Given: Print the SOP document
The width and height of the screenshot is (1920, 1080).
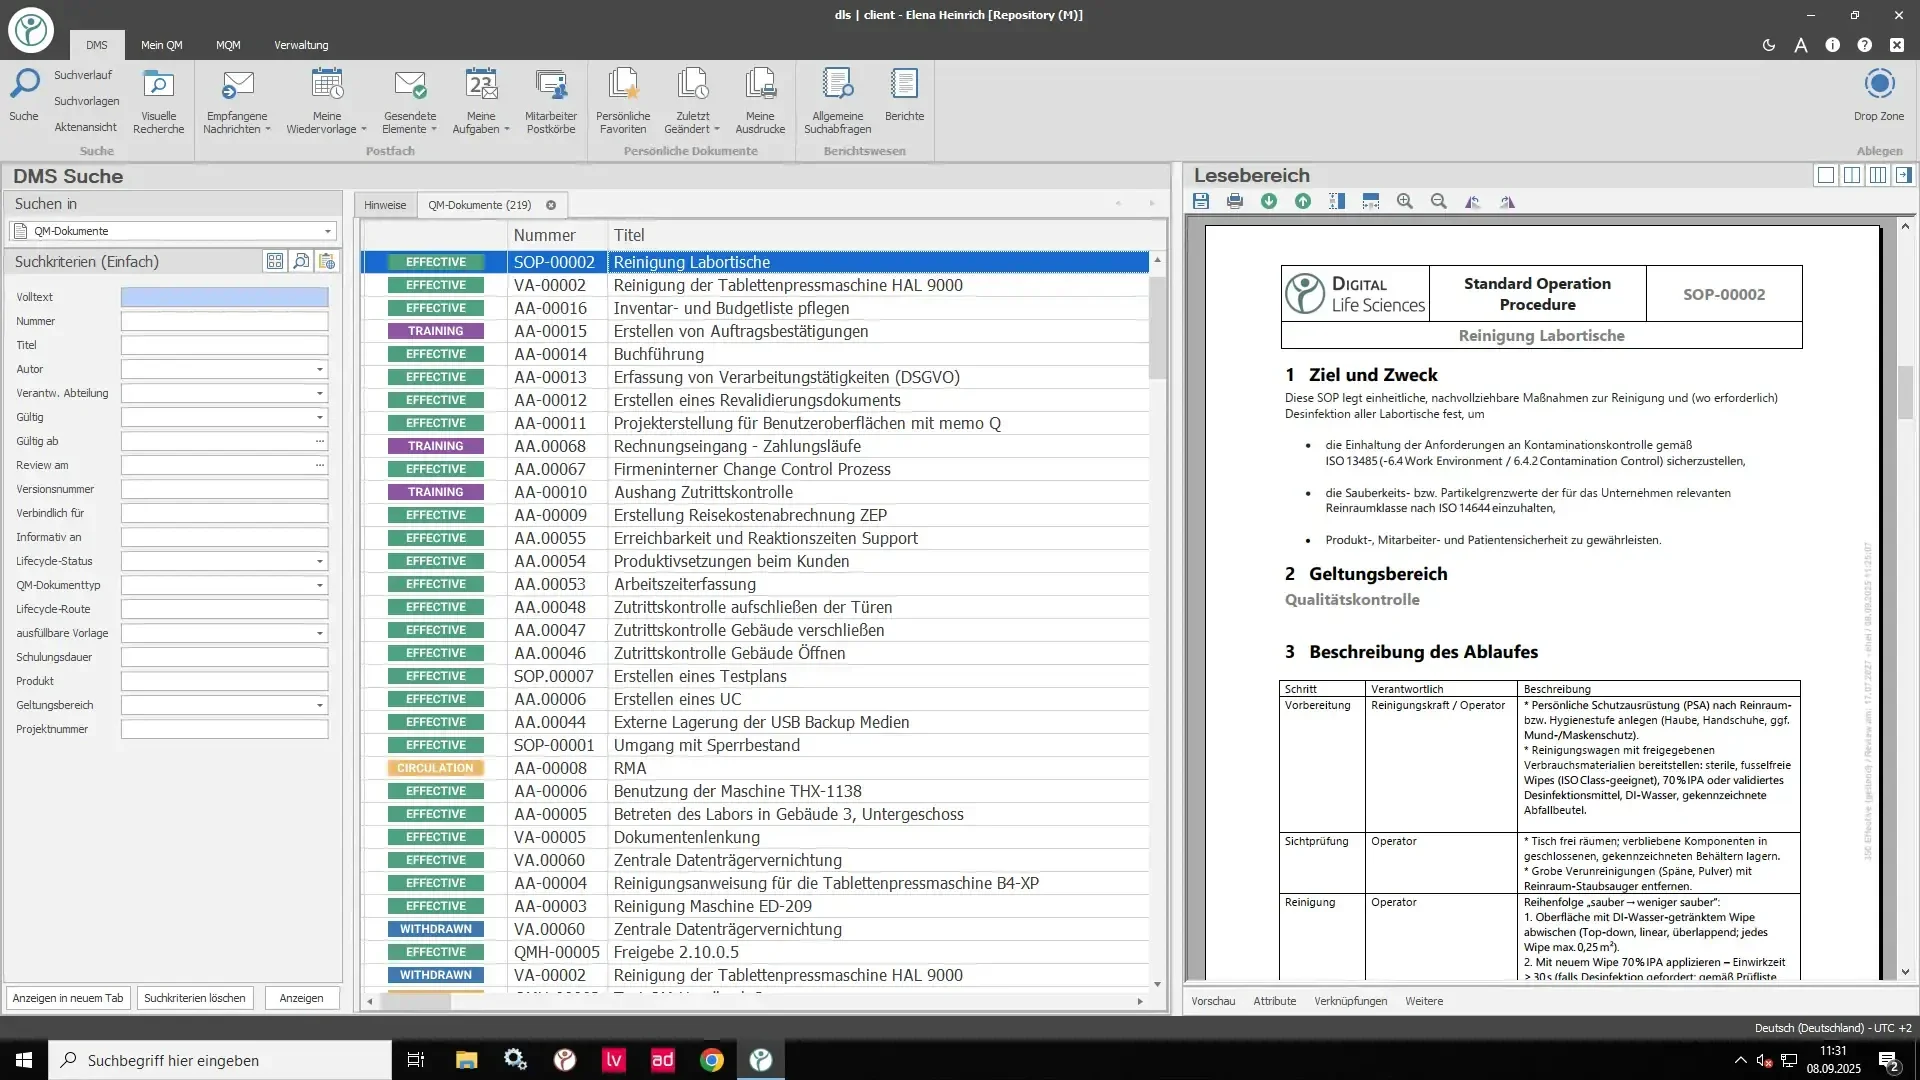Looking at the screenshot, I should (x=1235, y=201).
